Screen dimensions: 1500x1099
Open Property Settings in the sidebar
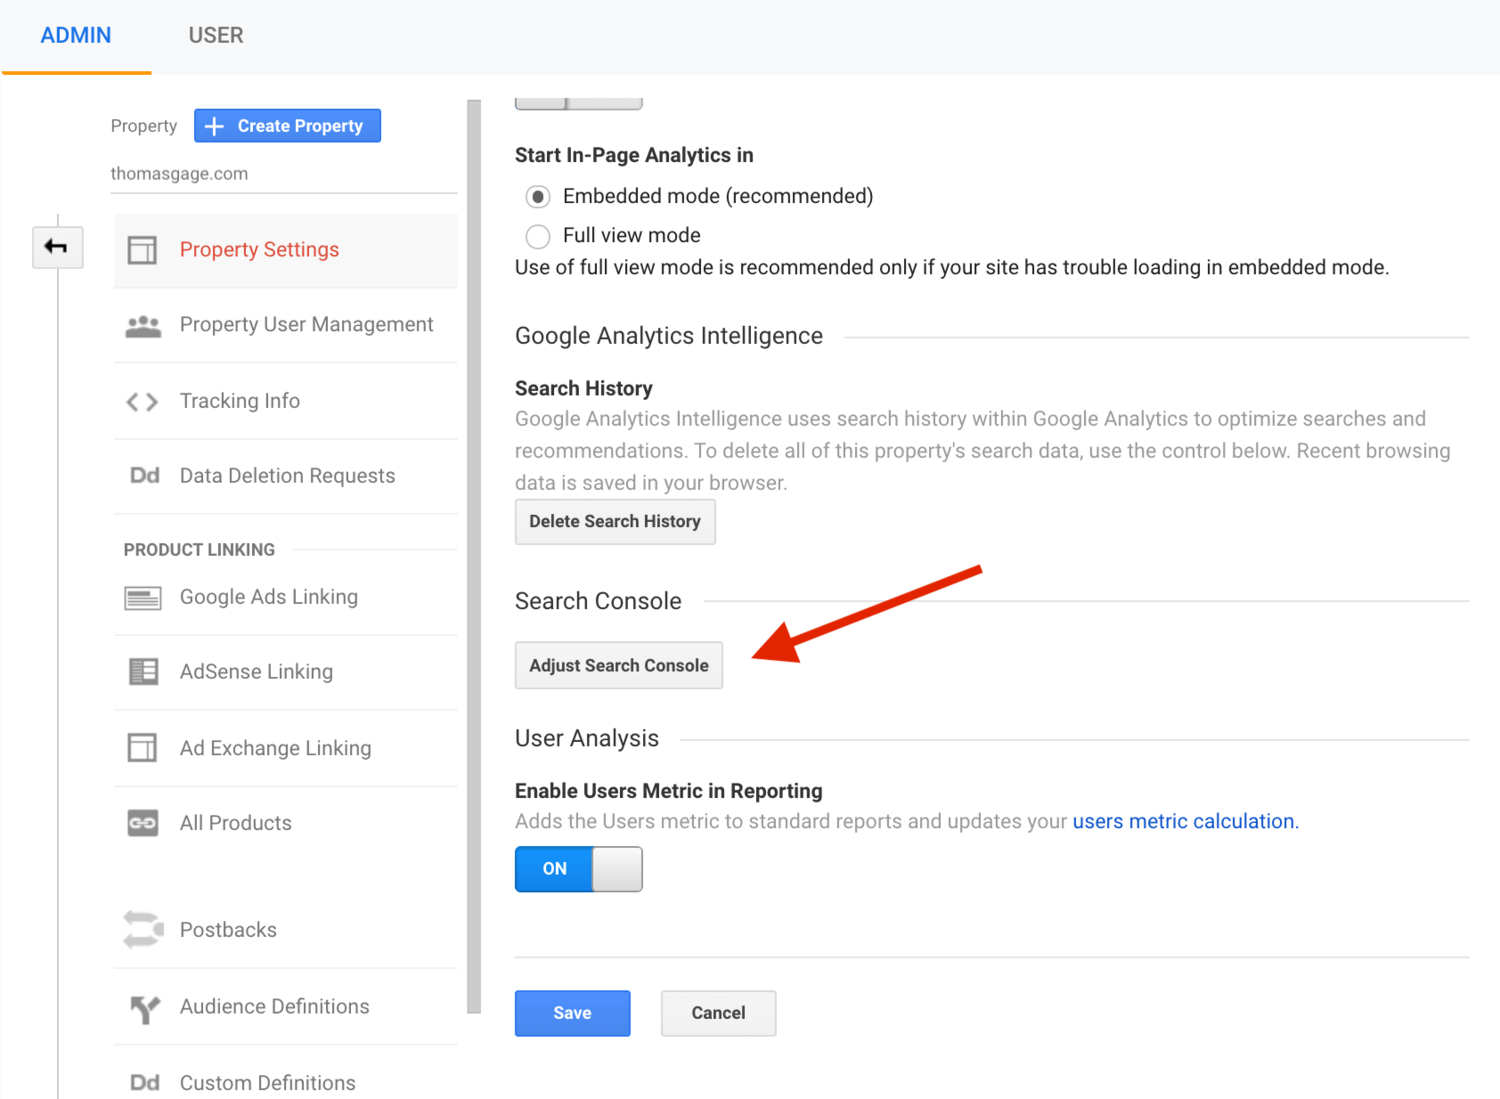[285, 250]
